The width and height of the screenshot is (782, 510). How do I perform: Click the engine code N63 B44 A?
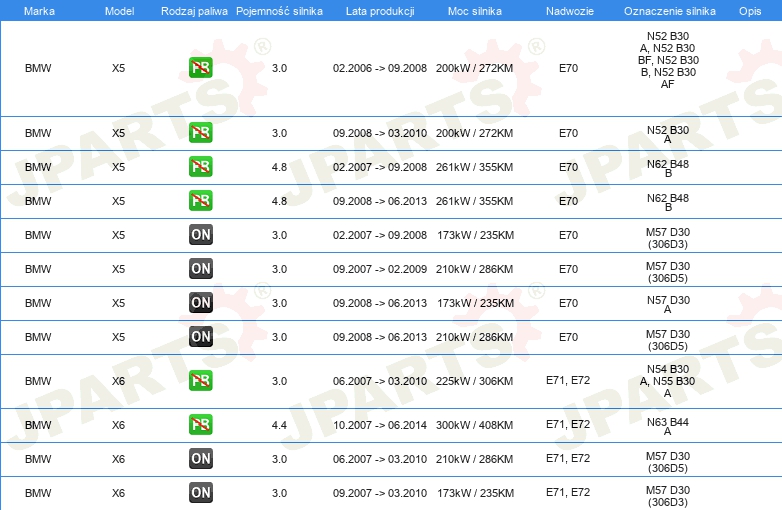(668, 427)
